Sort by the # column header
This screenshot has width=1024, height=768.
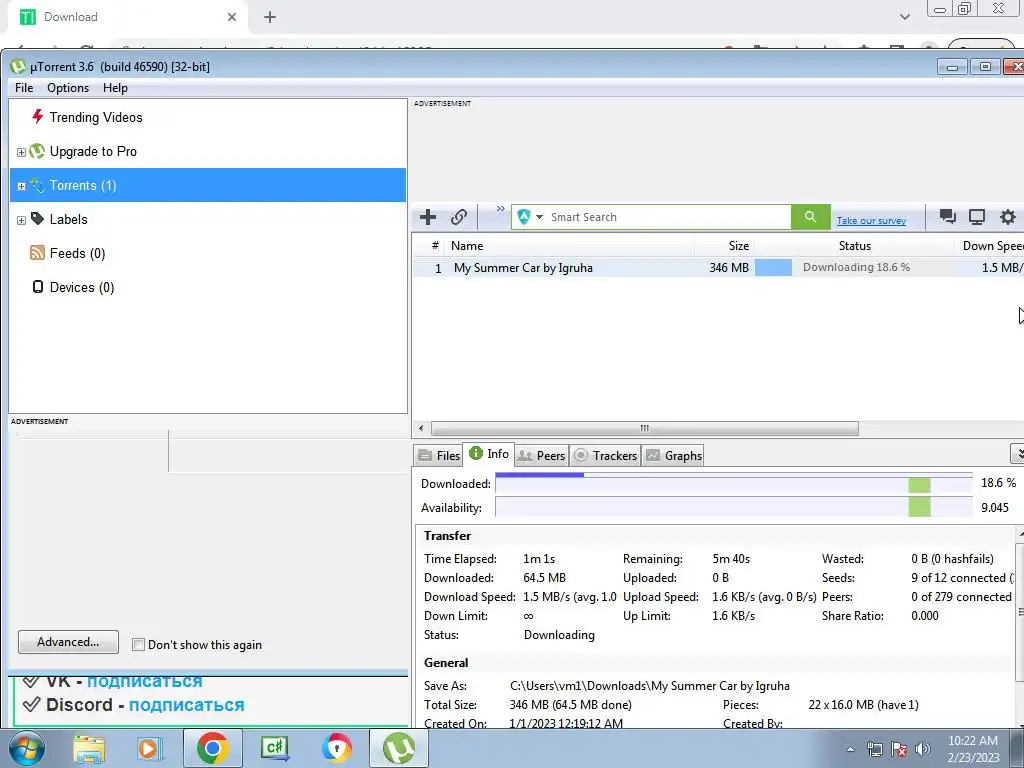[435, 246]
